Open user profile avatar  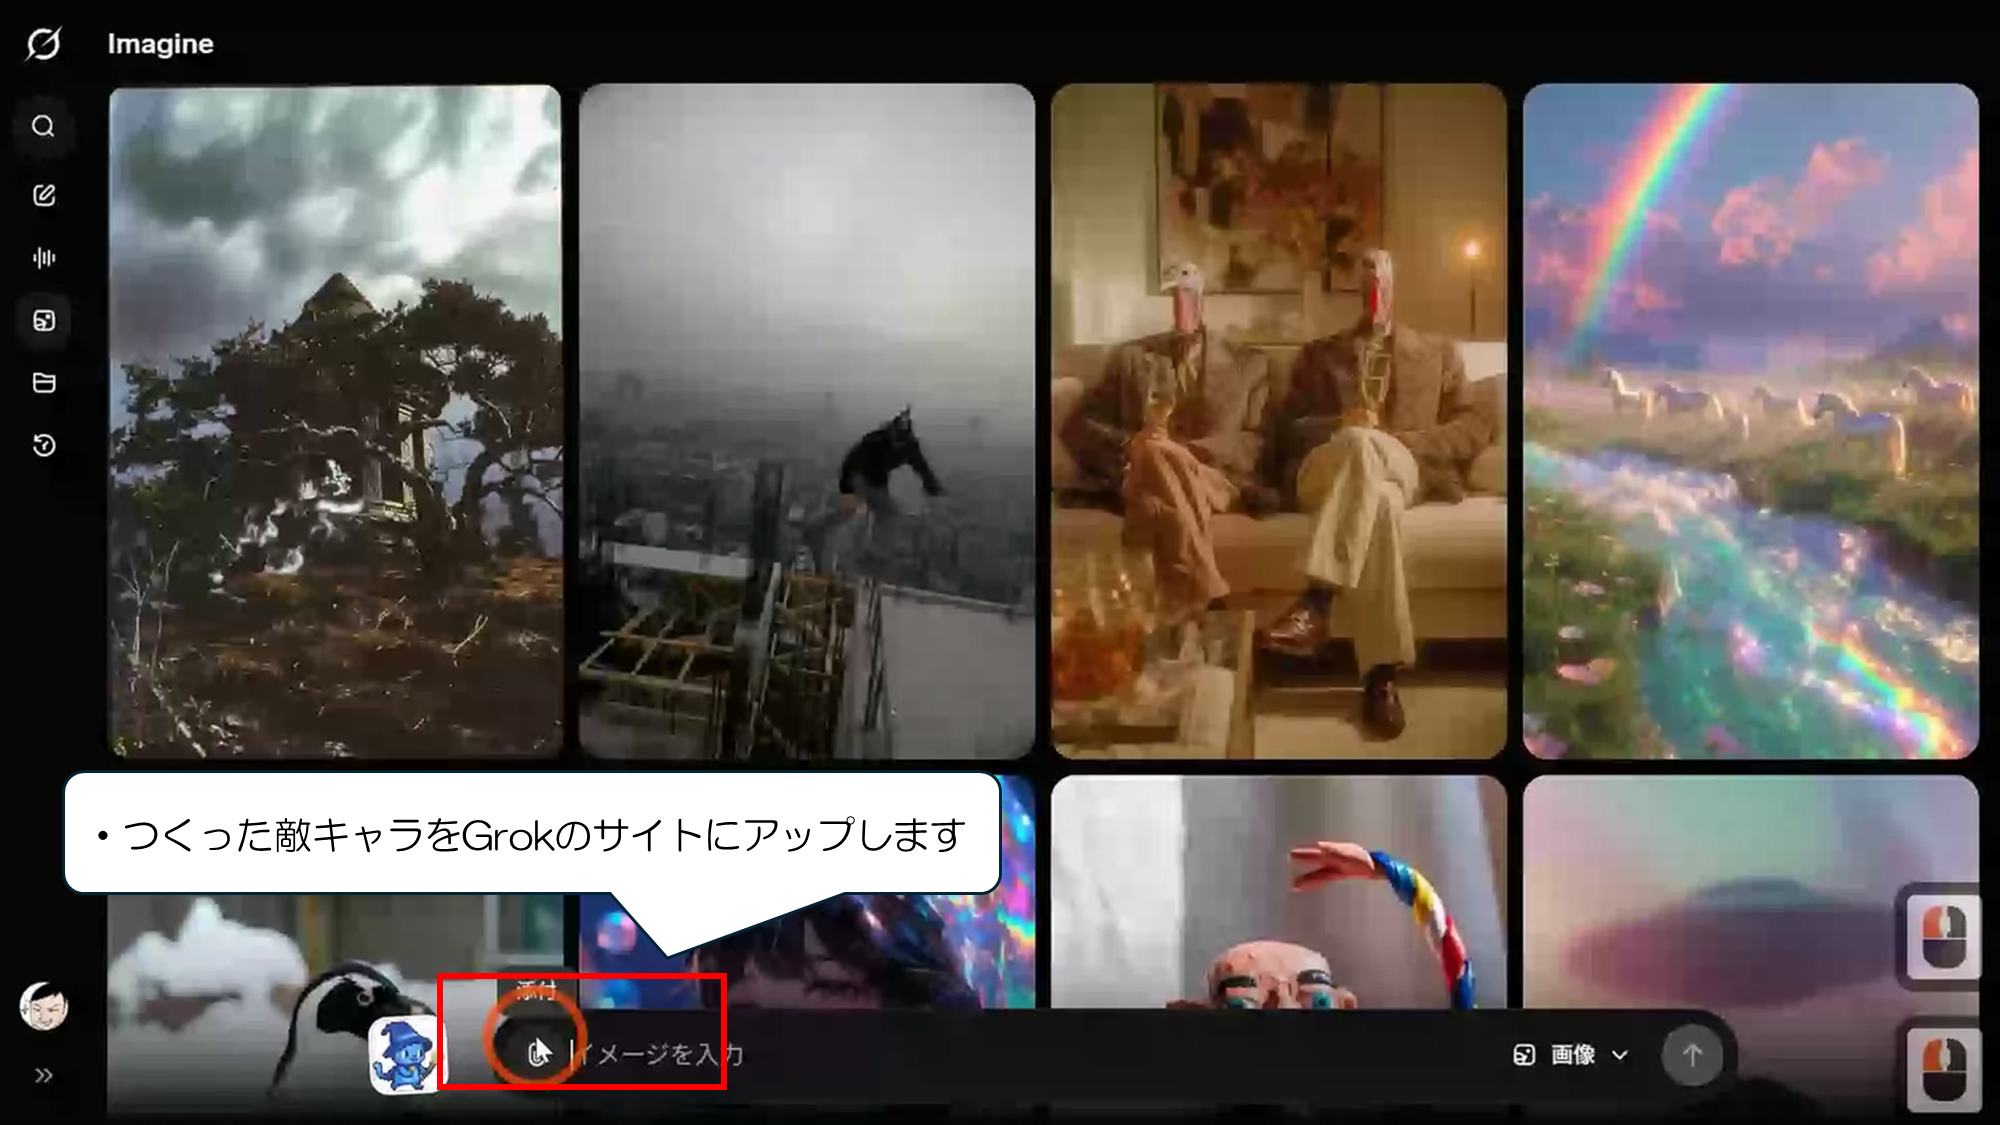(43, 1006)
